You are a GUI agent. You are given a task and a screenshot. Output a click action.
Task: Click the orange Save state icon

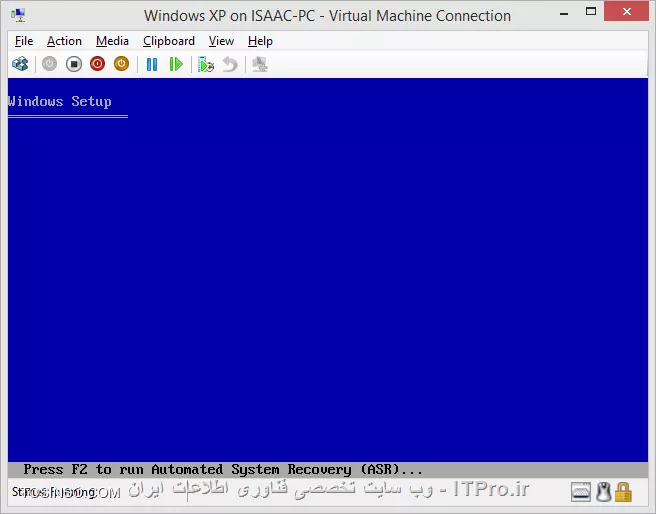click(121, 64)
